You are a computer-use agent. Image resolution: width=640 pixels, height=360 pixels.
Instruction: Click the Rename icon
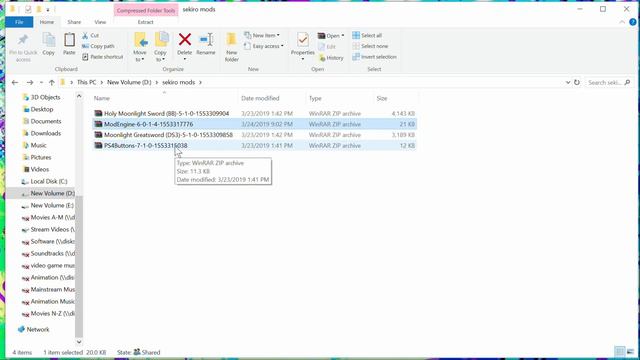(x=206, y=40)
